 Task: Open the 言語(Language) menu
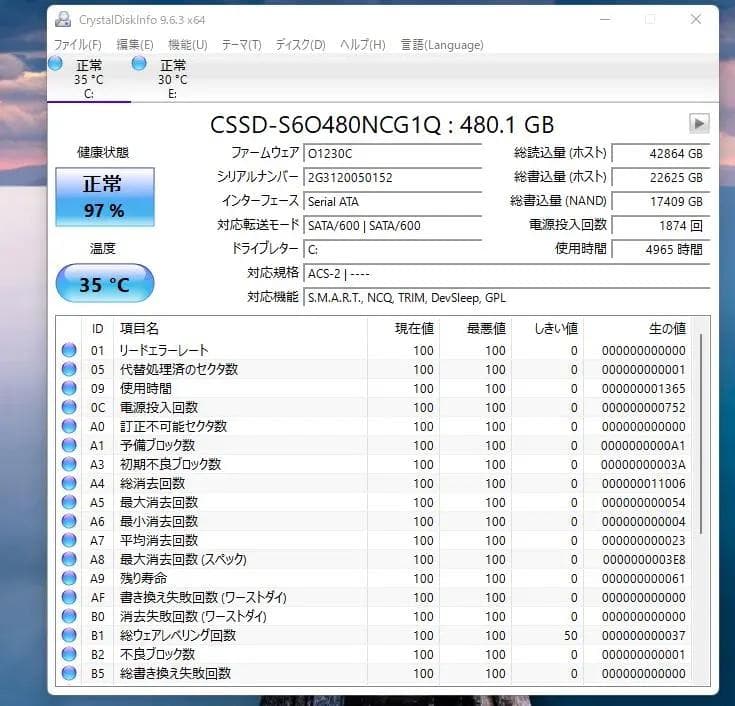(x=442, y=45)
